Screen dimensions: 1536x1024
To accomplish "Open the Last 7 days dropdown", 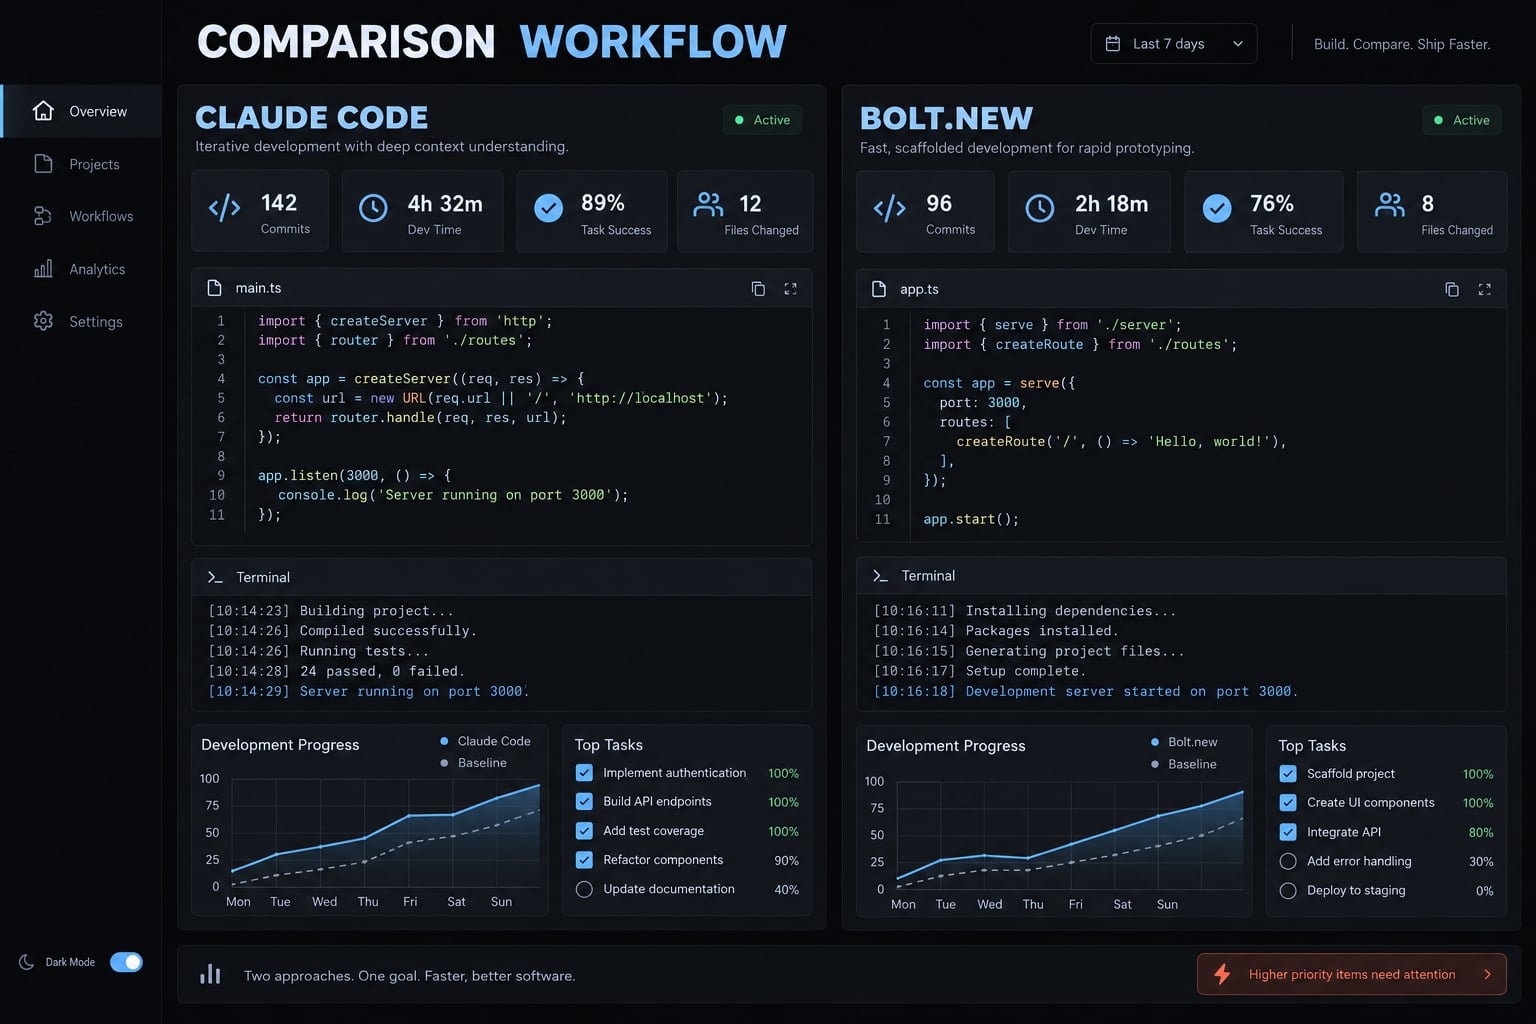I will pos(1173,44).
